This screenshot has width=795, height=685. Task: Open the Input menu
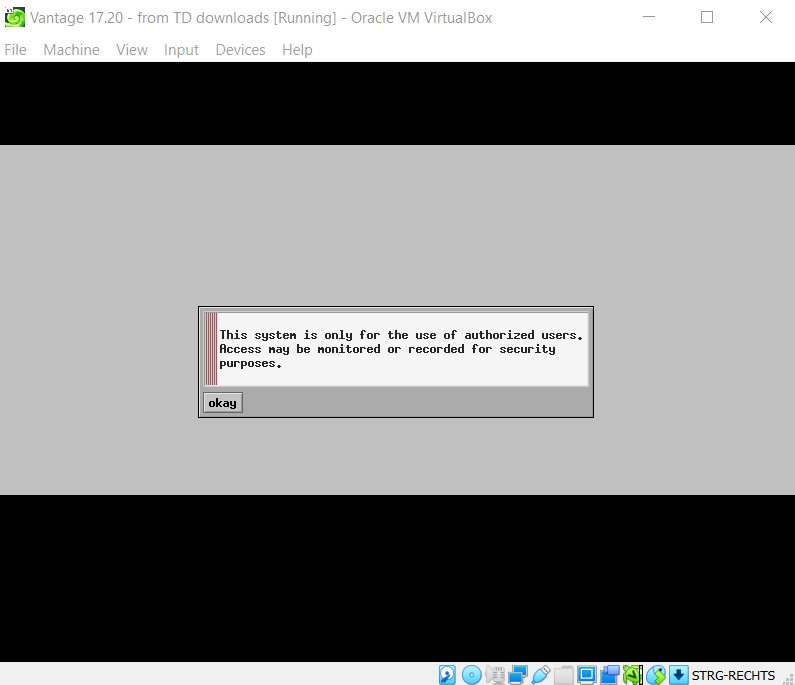181,50
